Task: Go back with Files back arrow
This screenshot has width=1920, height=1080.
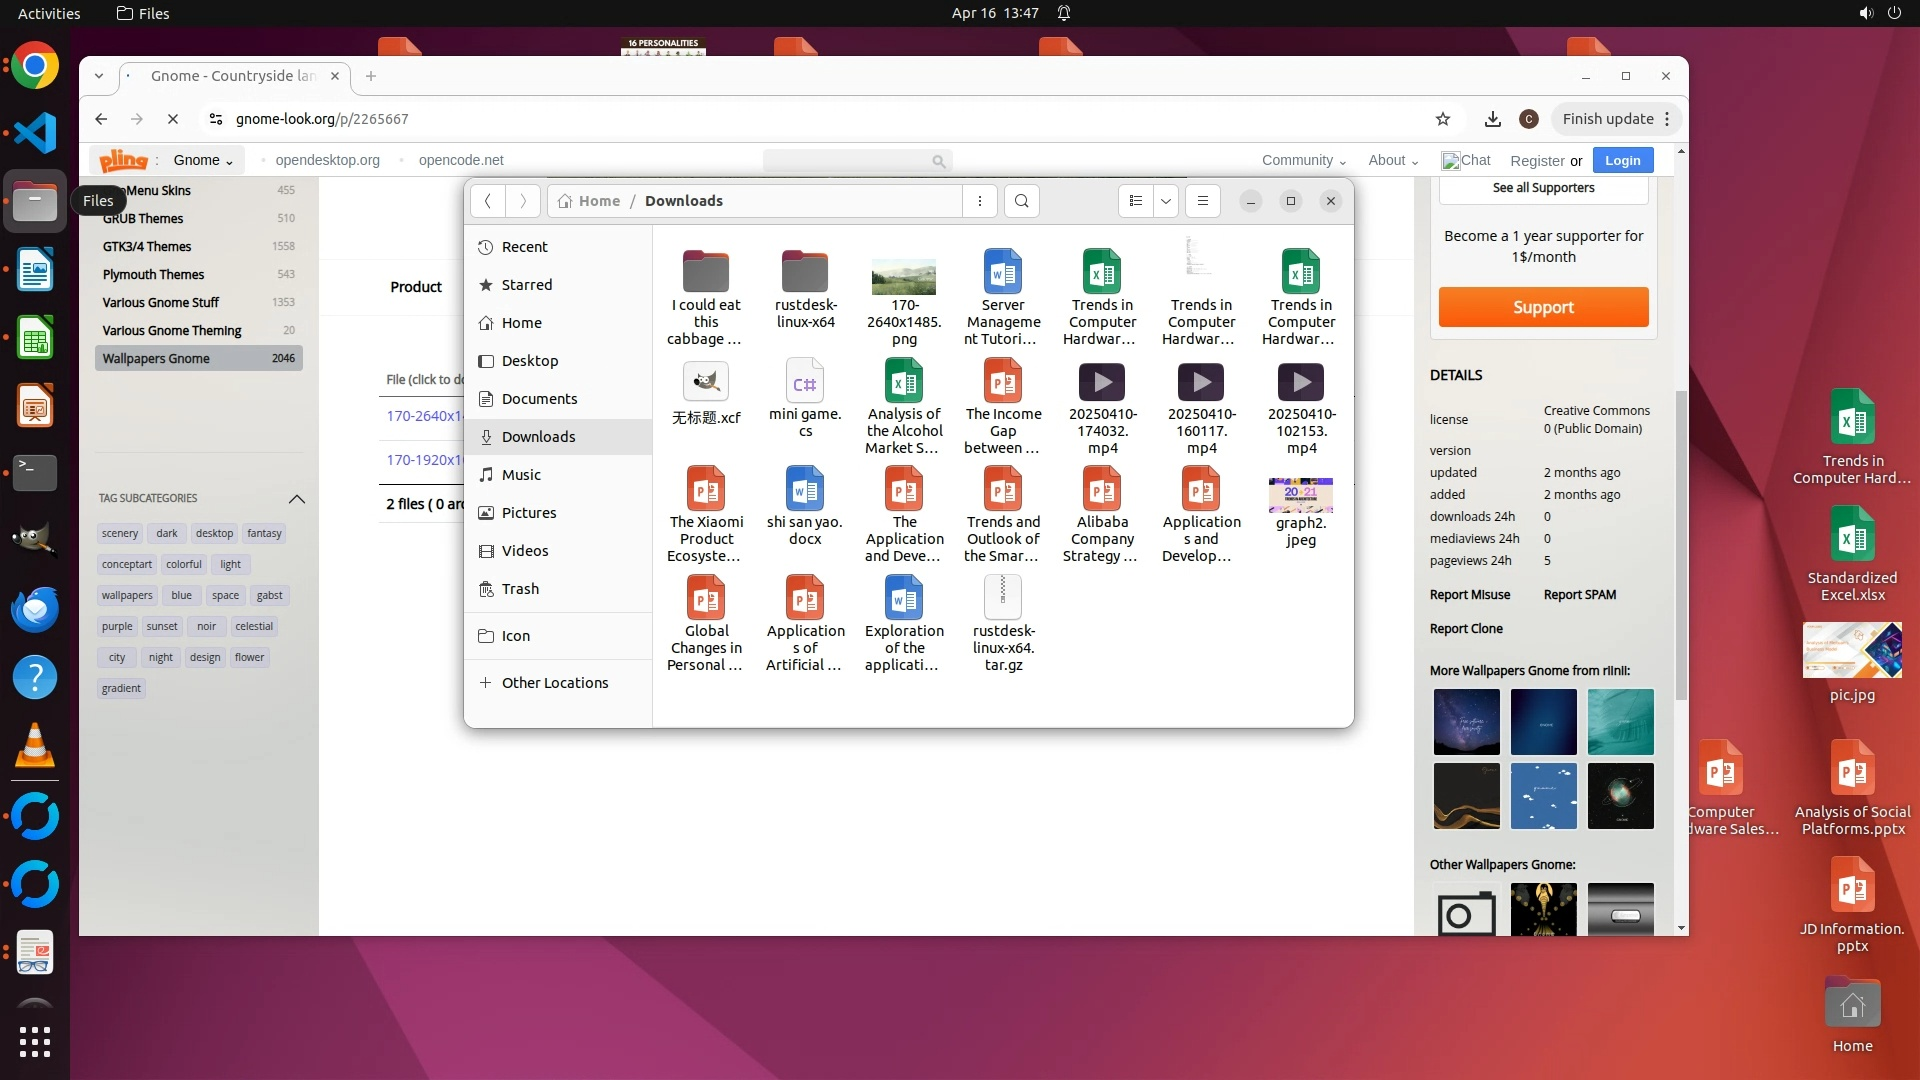Action: [x=488, y=201]
